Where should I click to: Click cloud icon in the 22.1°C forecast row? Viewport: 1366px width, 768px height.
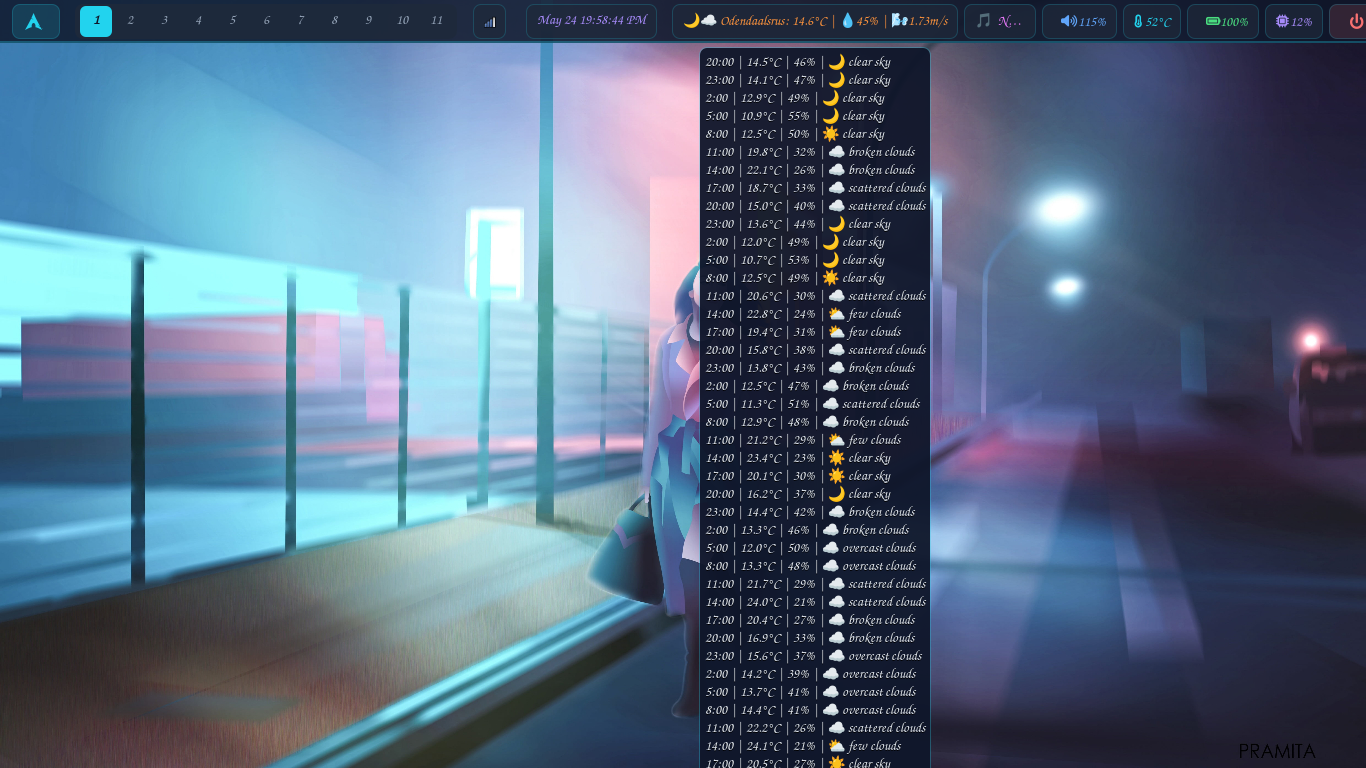(x=836, y=170)
